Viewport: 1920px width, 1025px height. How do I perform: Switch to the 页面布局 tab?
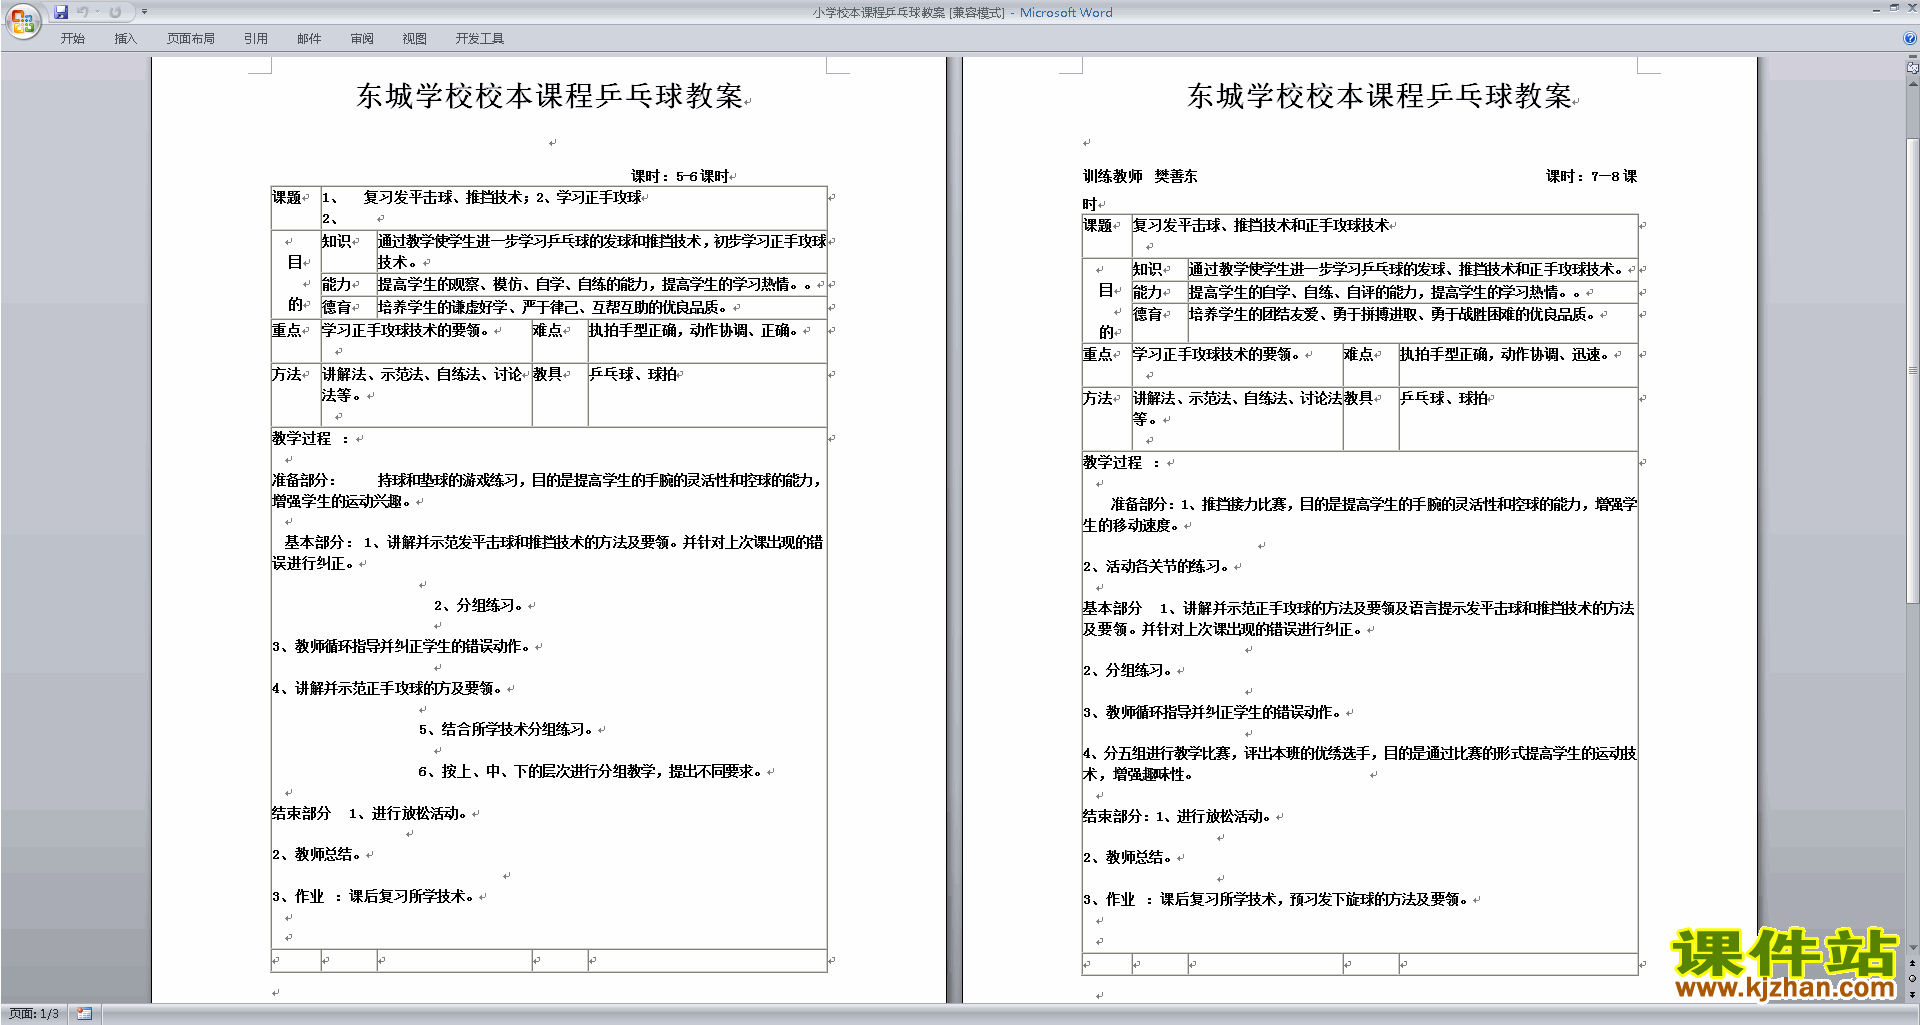click(x=191, y=39)
